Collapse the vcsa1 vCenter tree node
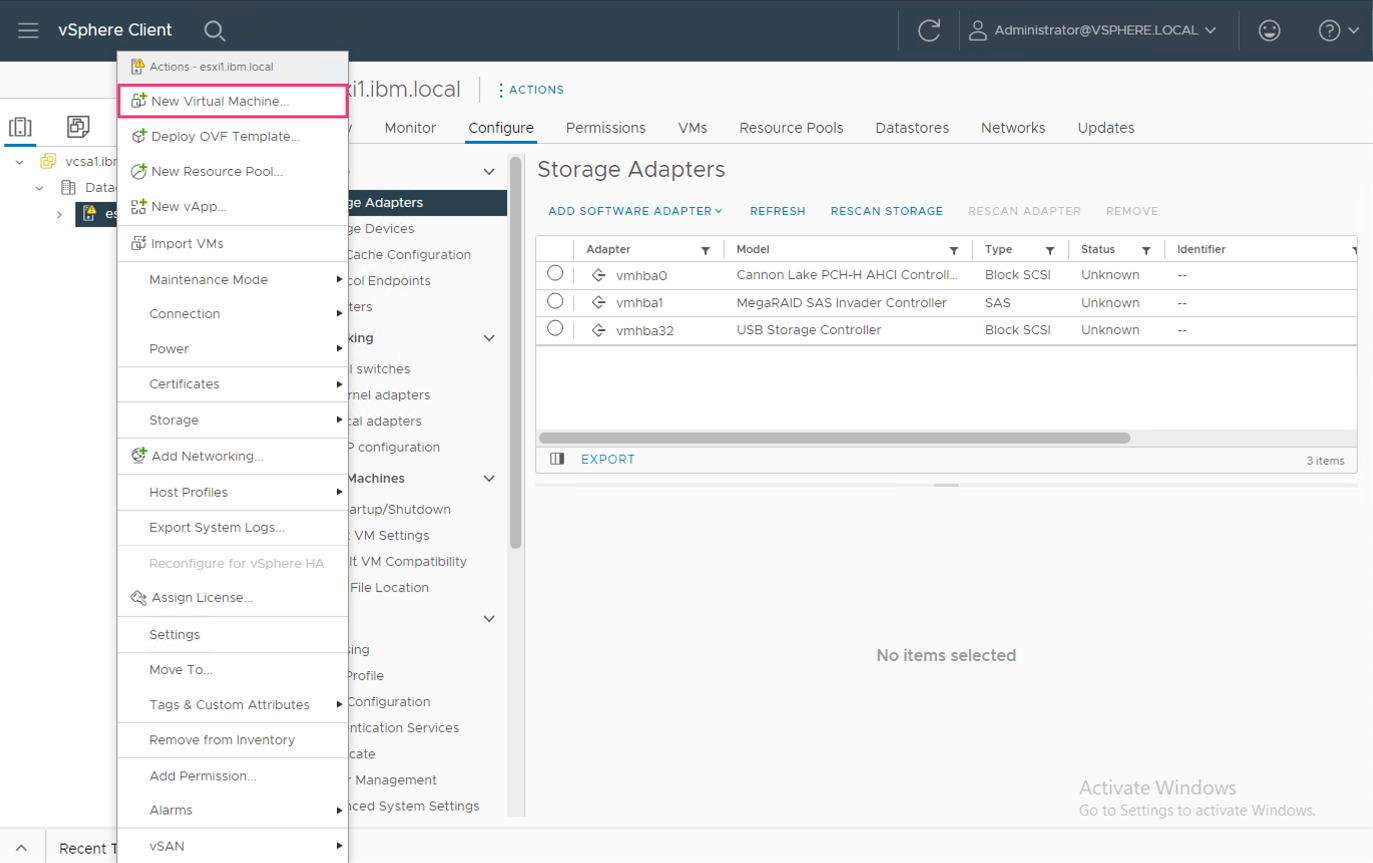This screenshot has width=1373, height=863. tap(19, 161)
